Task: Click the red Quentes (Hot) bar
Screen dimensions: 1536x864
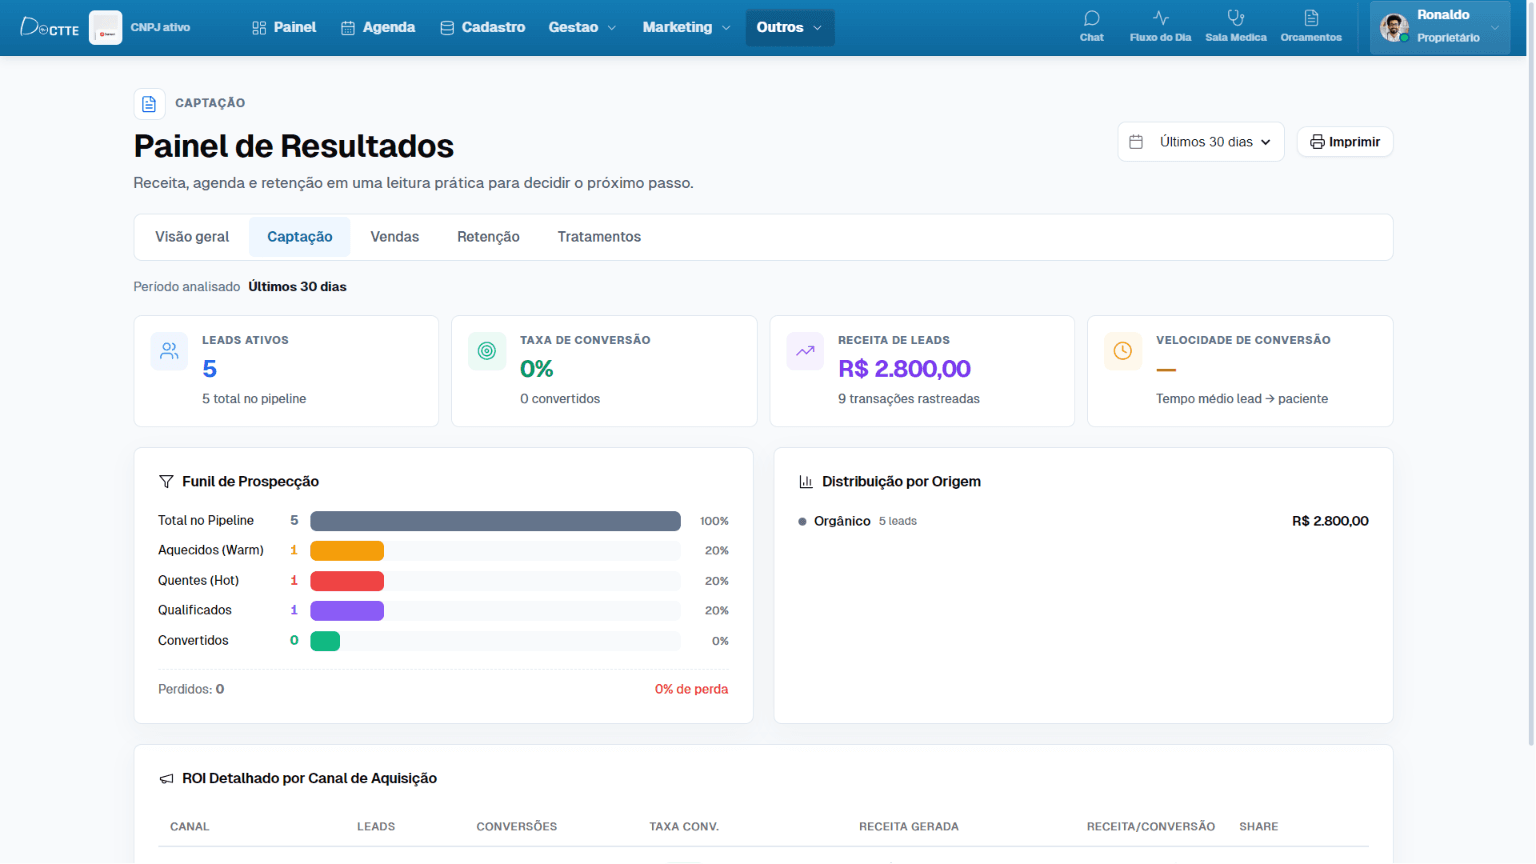Action: coord(347,581)
